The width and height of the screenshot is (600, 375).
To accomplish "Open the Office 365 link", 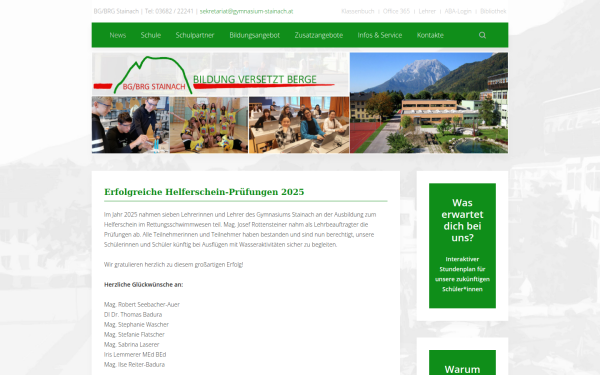I will coord(396,11).
